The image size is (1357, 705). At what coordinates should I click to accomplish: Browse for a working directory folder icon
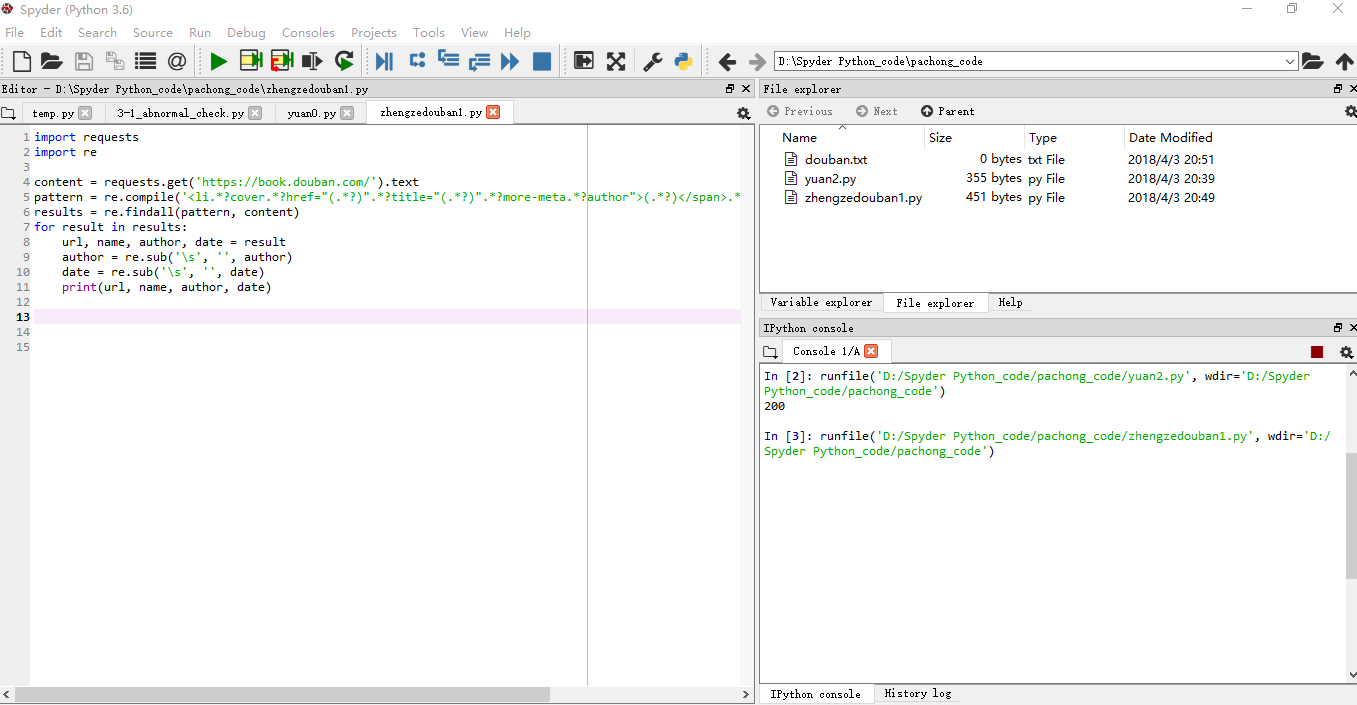pyautogui.click(x=1312, y=61)
